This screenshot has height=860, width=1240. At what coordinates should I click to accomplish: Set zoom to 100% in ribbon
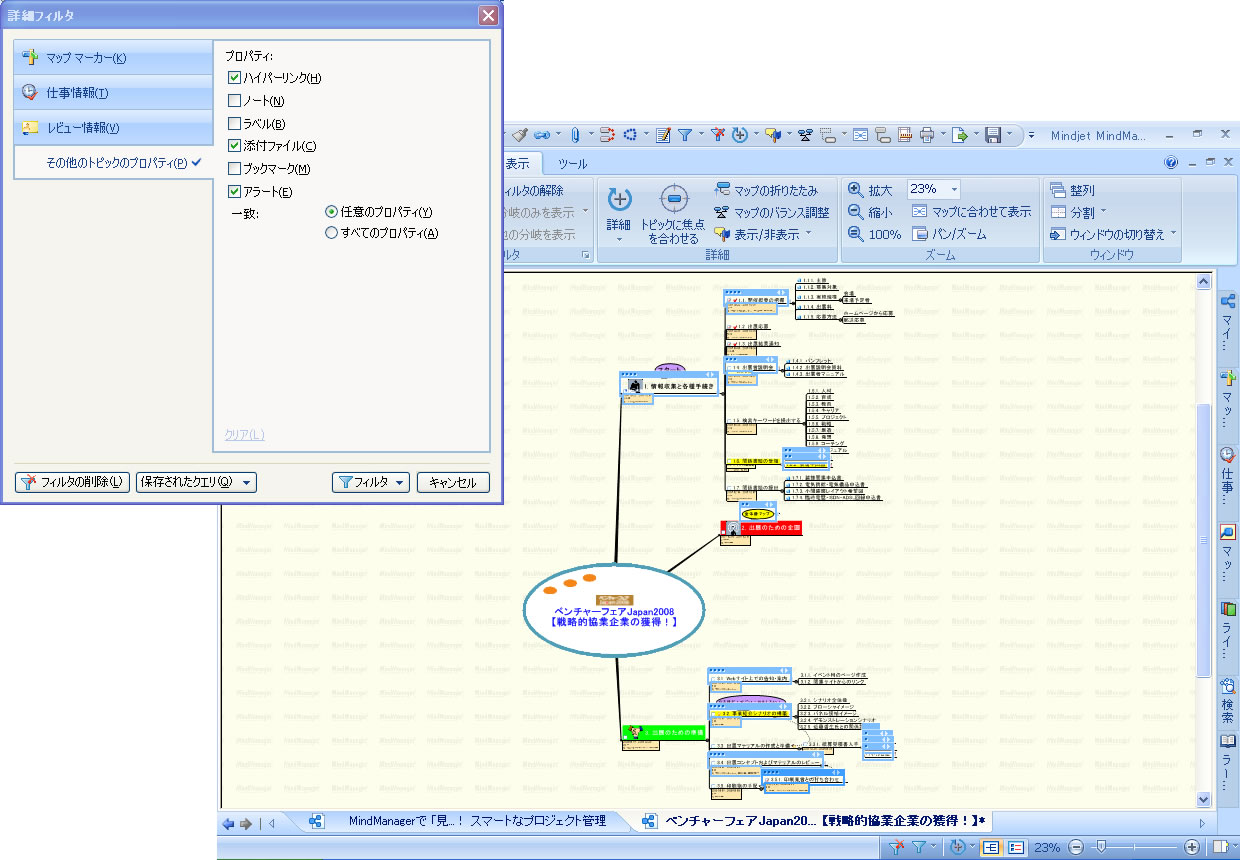(875, 234)
